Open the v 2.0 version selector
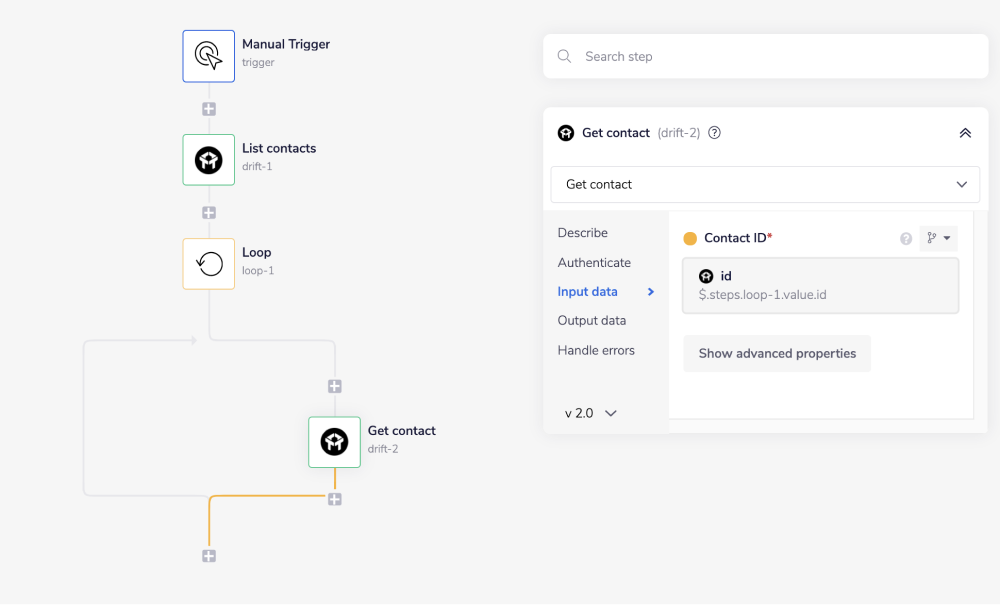This screenshot has width=1000, height=605. pos(590,413)
